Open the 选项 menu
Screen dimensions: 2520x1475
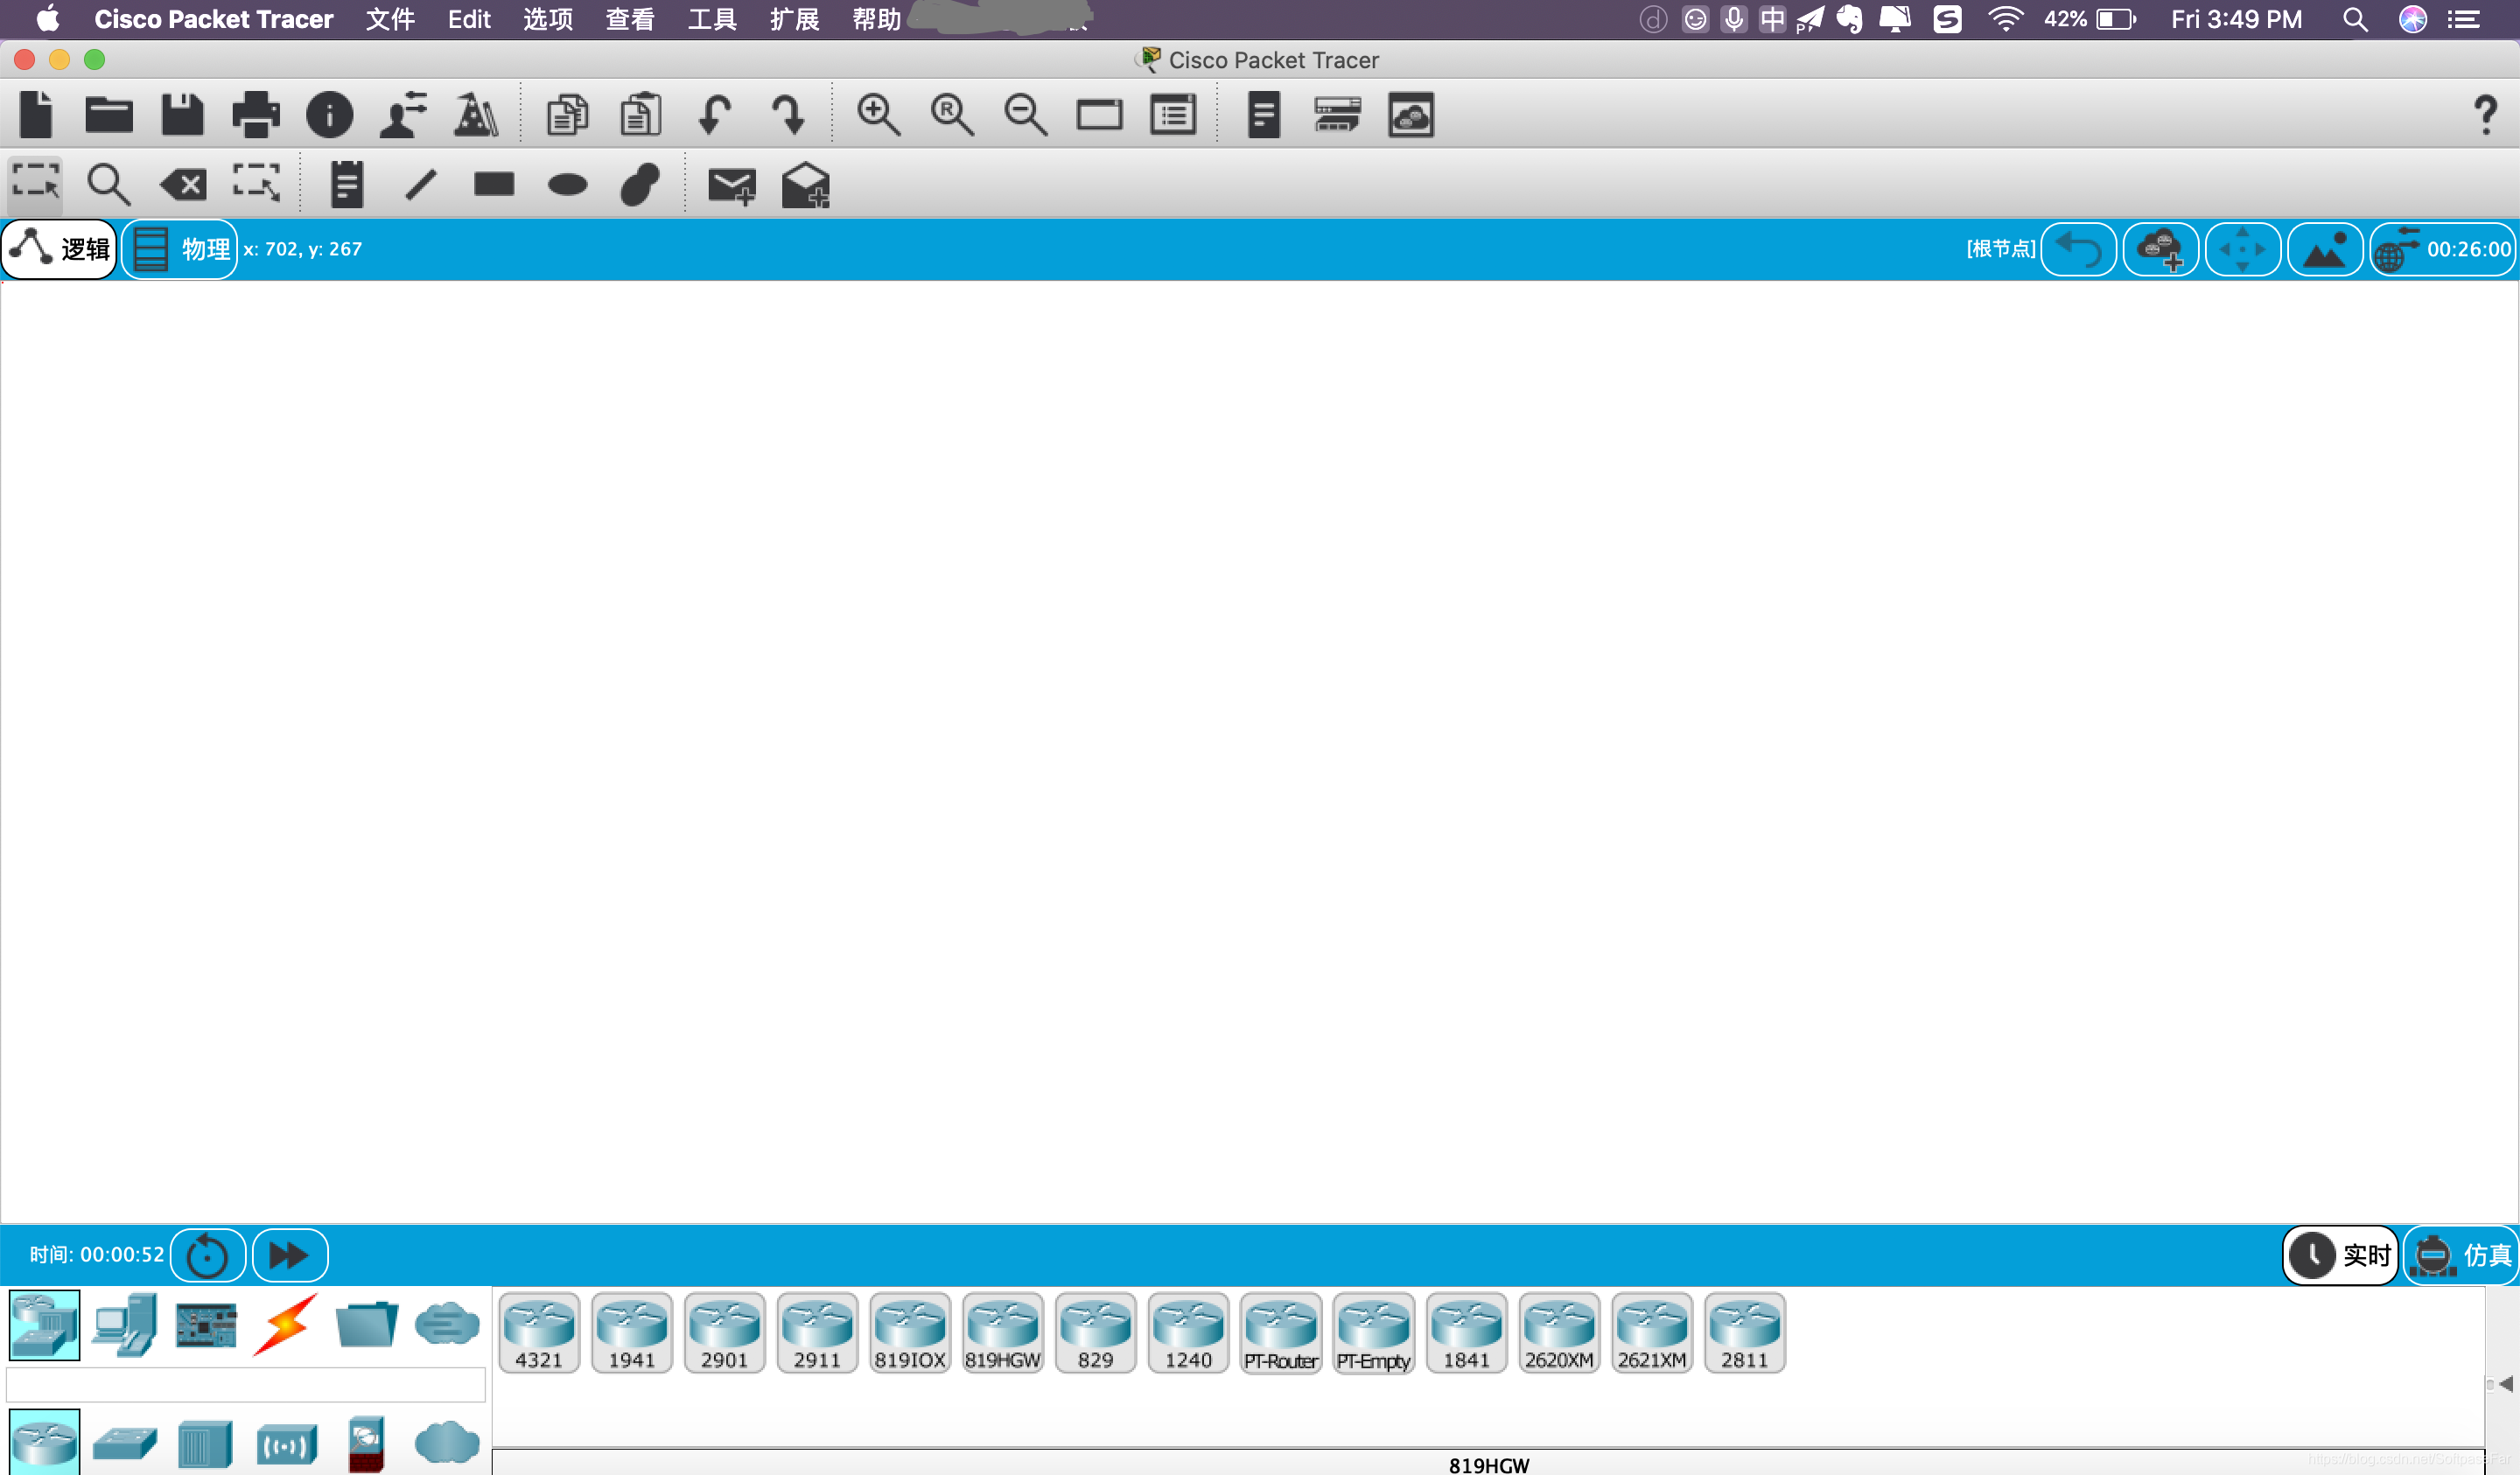point(548,19)
